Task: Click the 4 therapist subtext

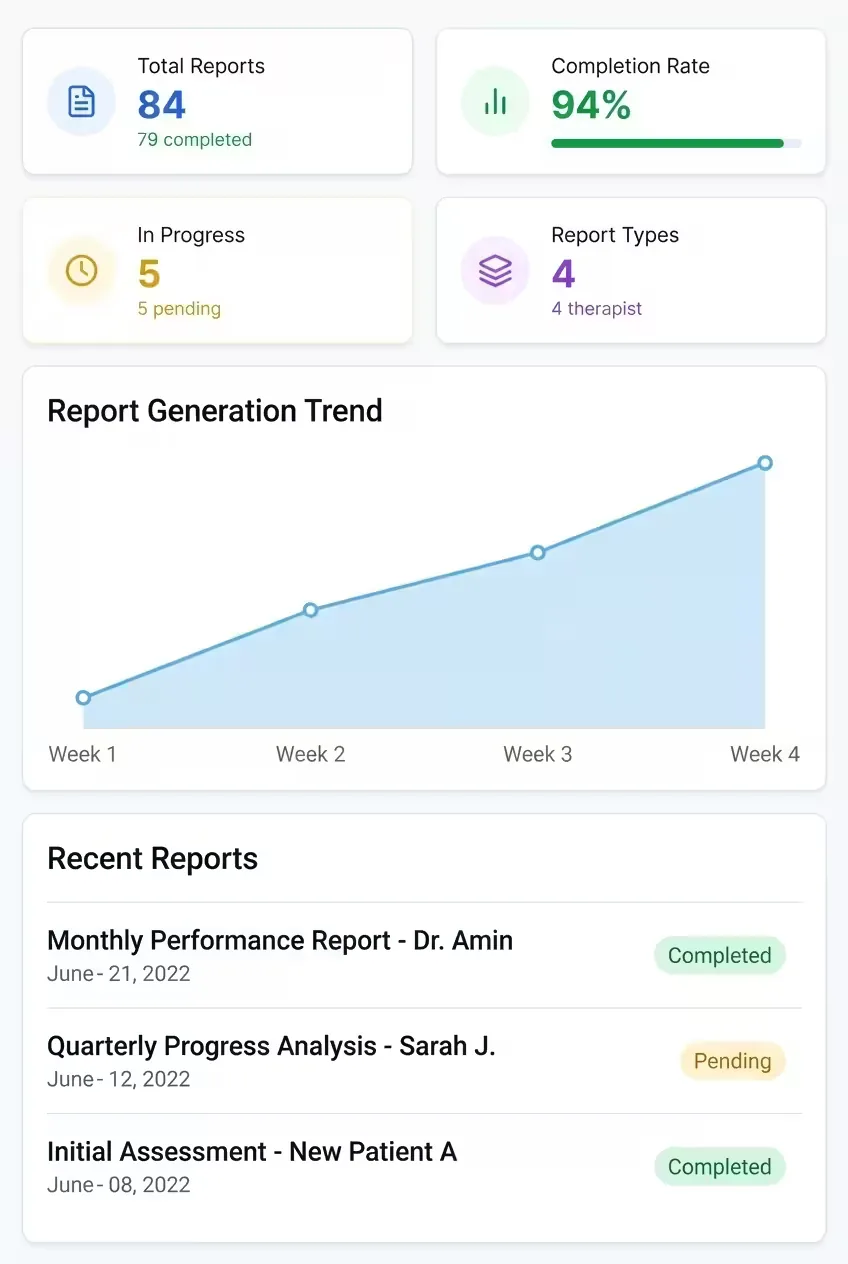Action: (x=597, y=309)
